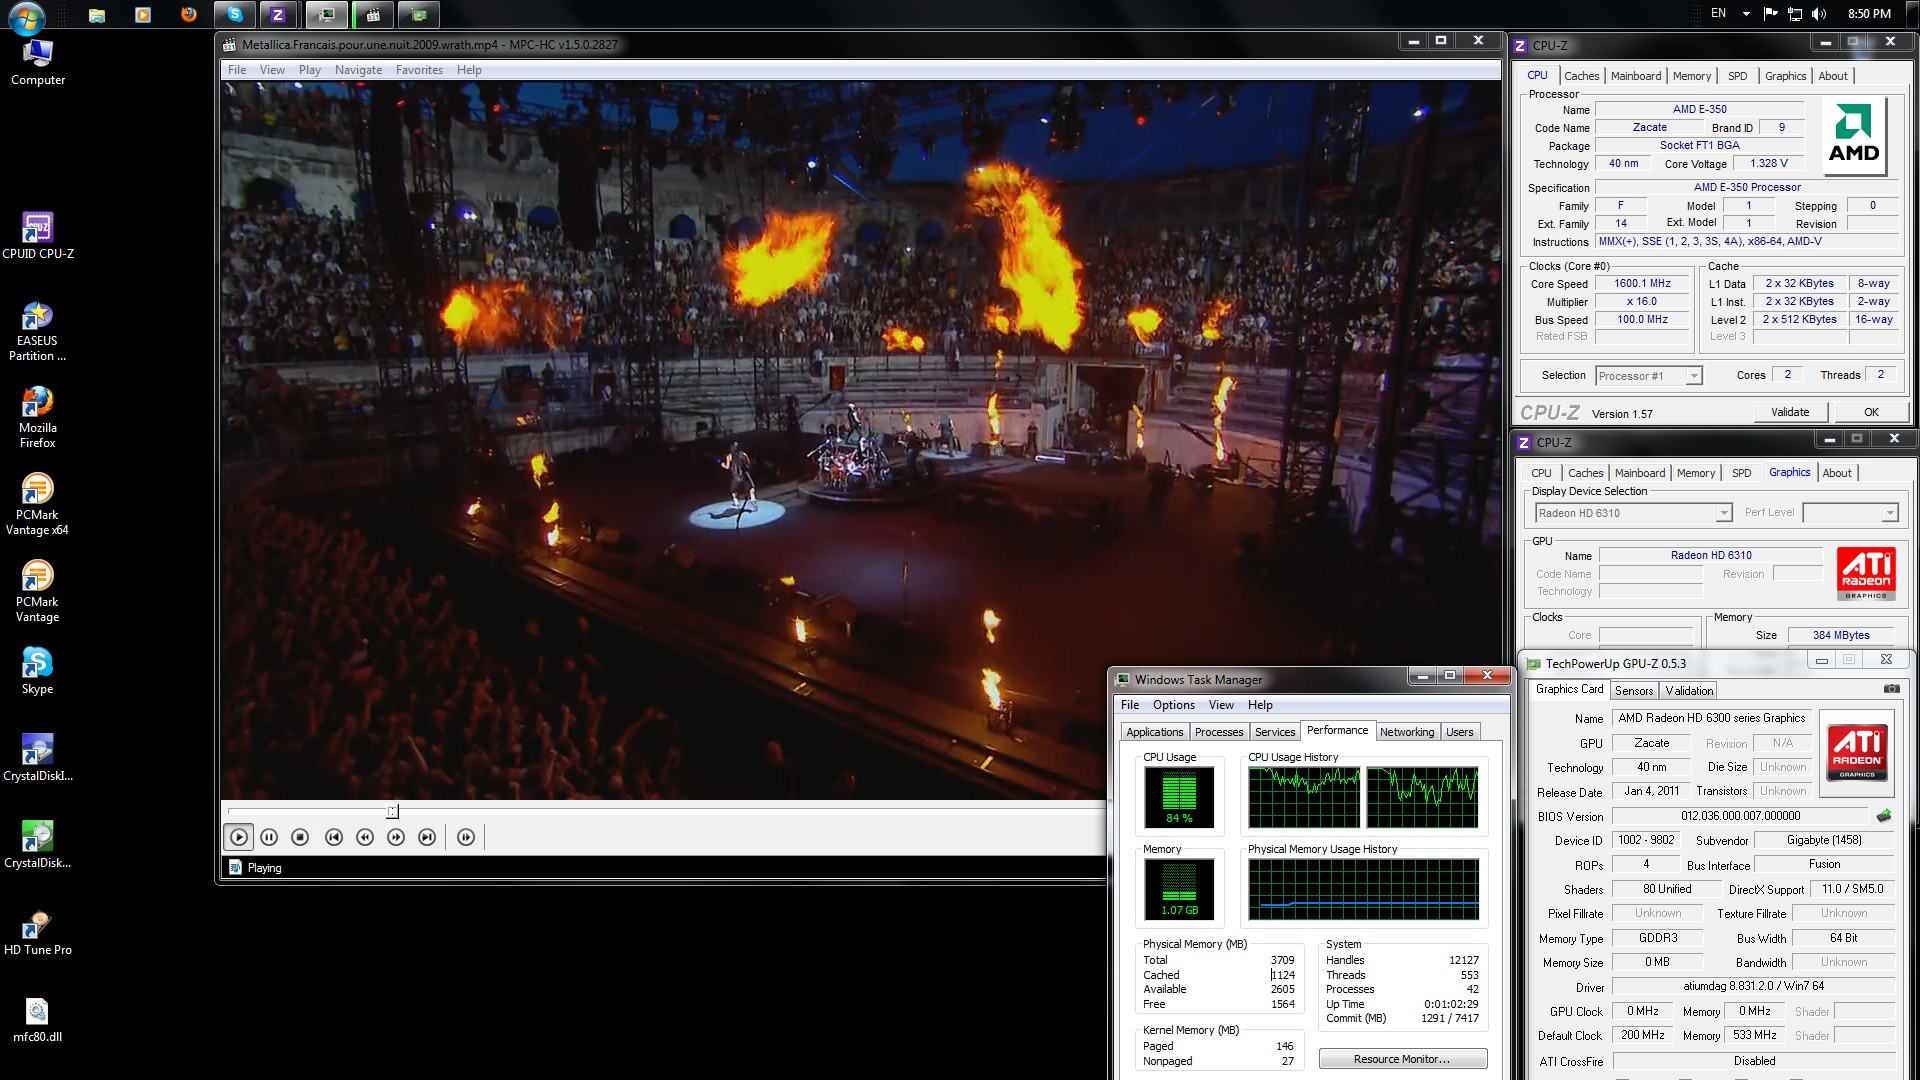Click the BIOS save icon in GPU-Z
This screenshot has height=1080, width=1920.
(1884, 816)
